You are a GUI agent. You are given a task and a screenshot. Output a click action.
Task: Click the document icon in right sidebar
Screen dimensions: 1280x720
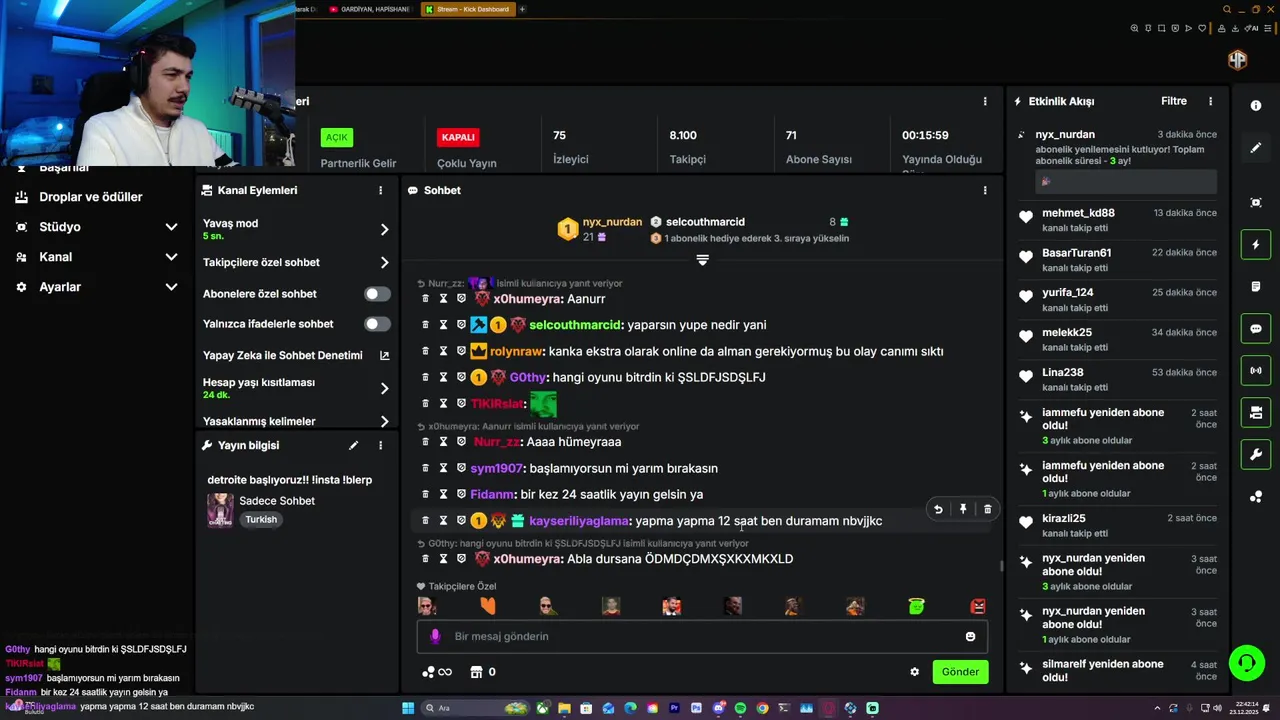tap(1256, 287)
